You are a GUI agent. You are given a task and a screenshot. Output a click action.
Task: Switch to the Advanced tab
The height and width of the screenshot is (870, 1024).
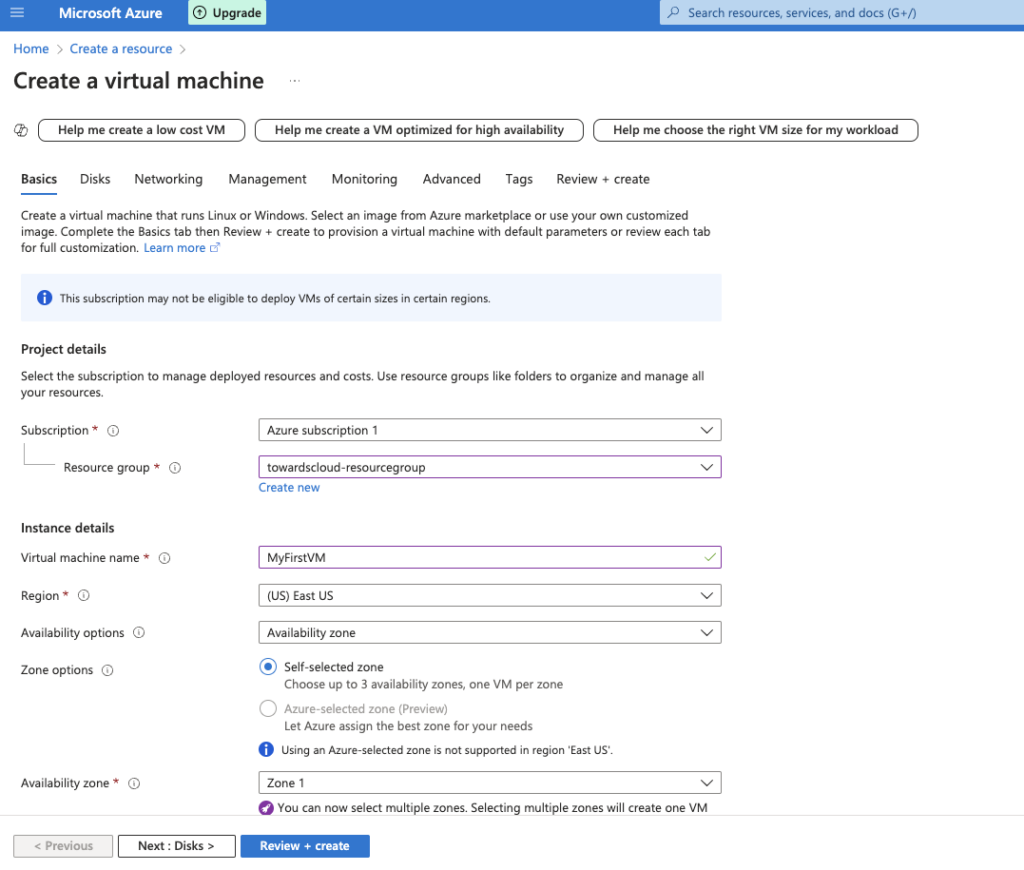[451, 179]
